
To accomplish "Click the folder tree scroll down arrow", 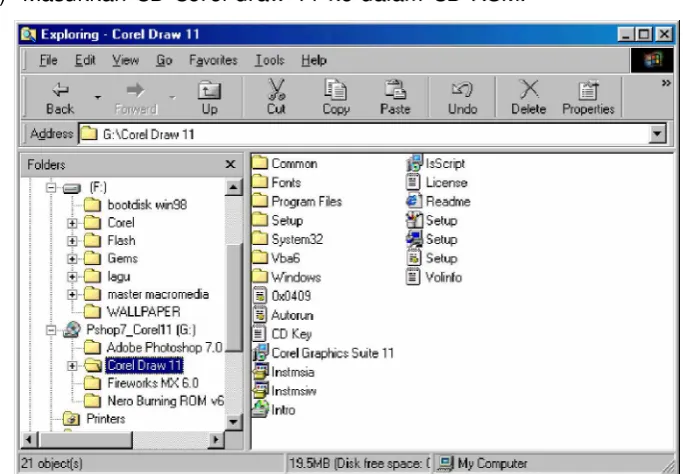I will click(x=233, y=421).
